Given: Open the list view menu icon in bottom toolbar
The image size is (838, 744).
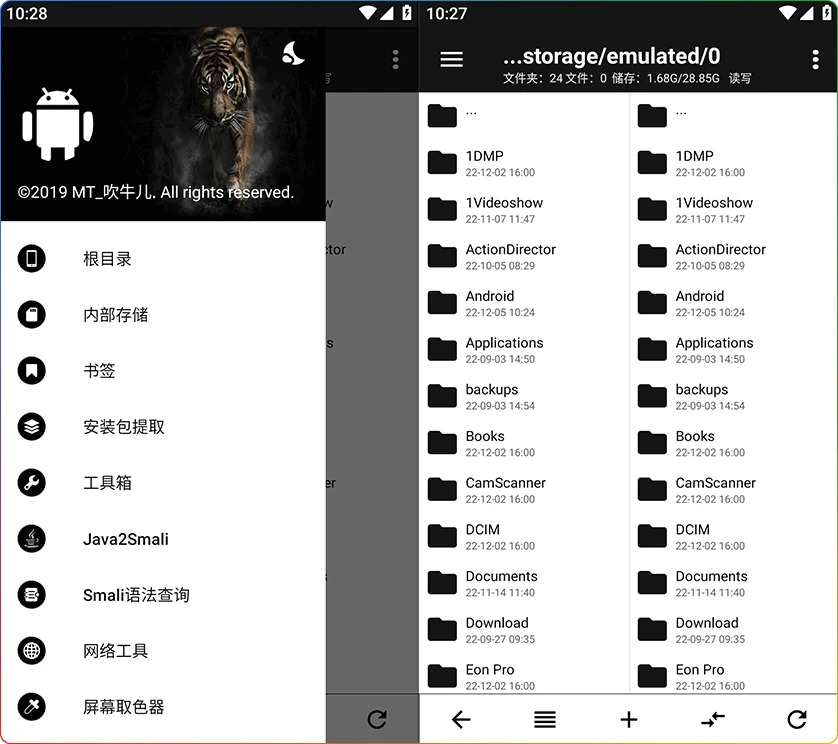Looking at the screenshot, I should pyautogui.click(x=545, y=719).
